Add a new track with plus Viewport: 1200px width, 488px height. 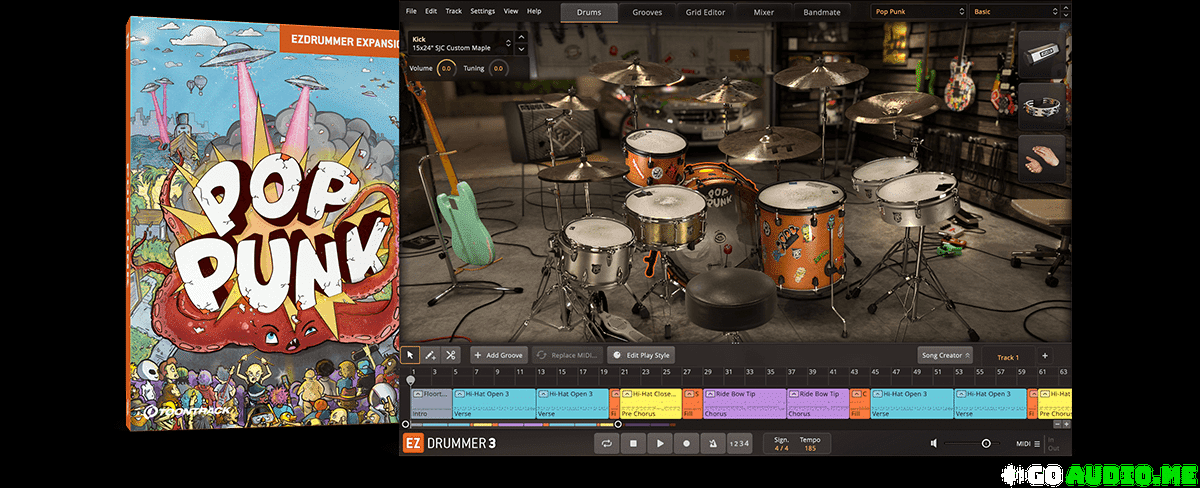pyautogui.click(x=1045, y=356)
